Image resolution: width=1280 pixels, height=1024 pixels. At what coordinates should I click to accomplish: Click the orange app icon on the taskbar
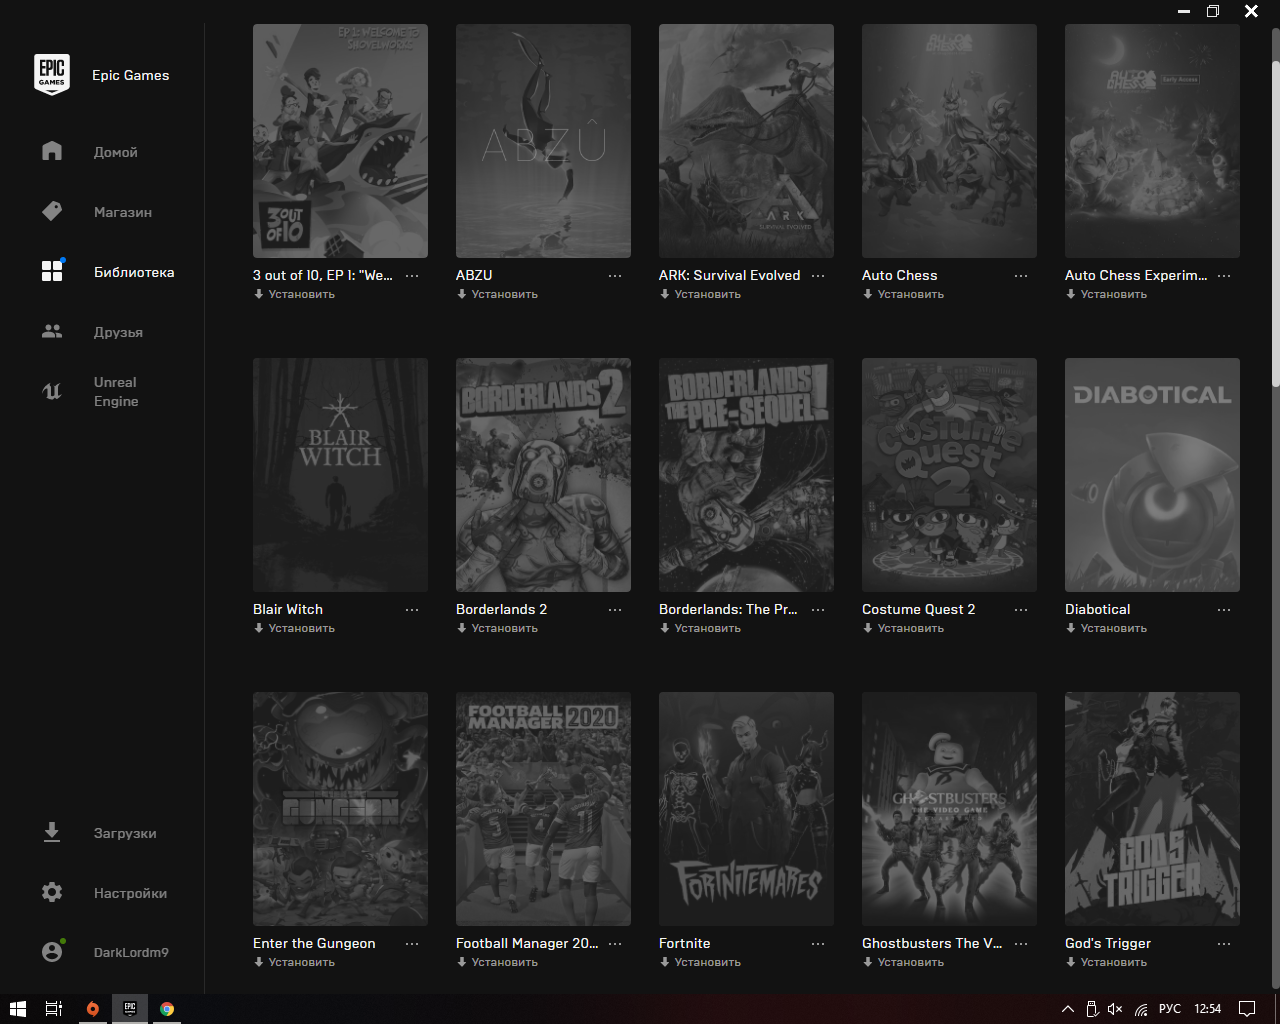click(x=92, y=1009)
